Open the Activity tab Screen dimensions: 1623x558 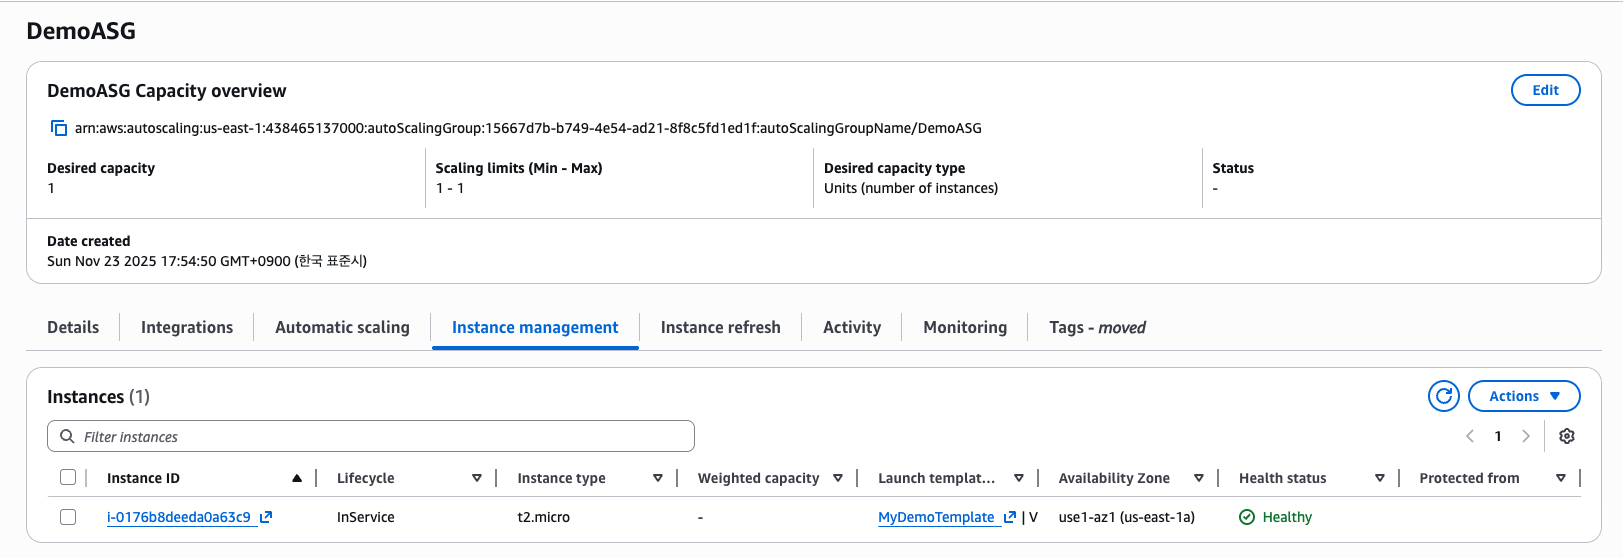[x=851, y=327]
